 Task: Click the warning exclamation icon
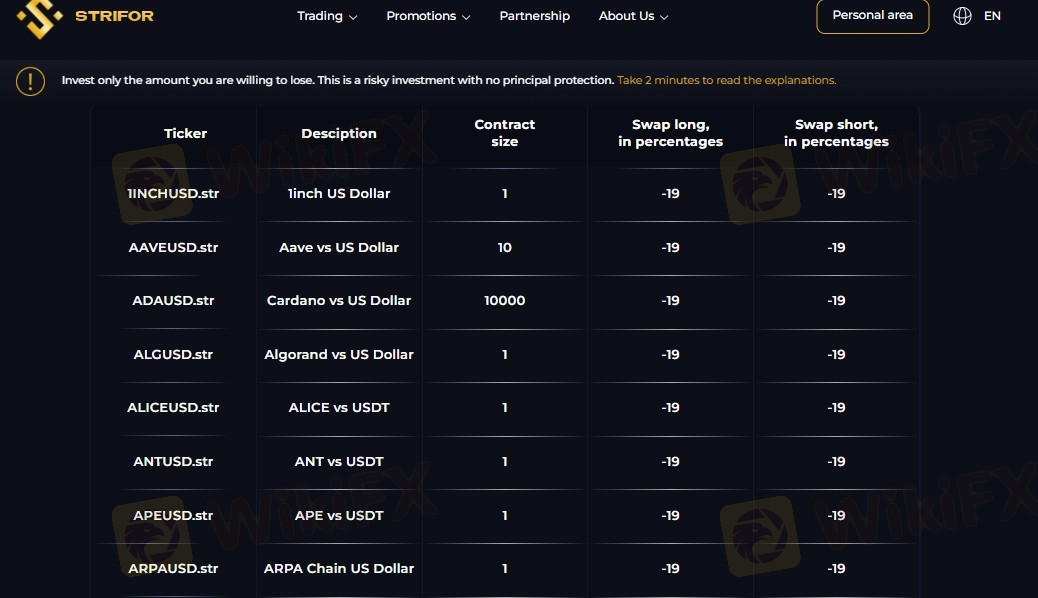[30, 81]
